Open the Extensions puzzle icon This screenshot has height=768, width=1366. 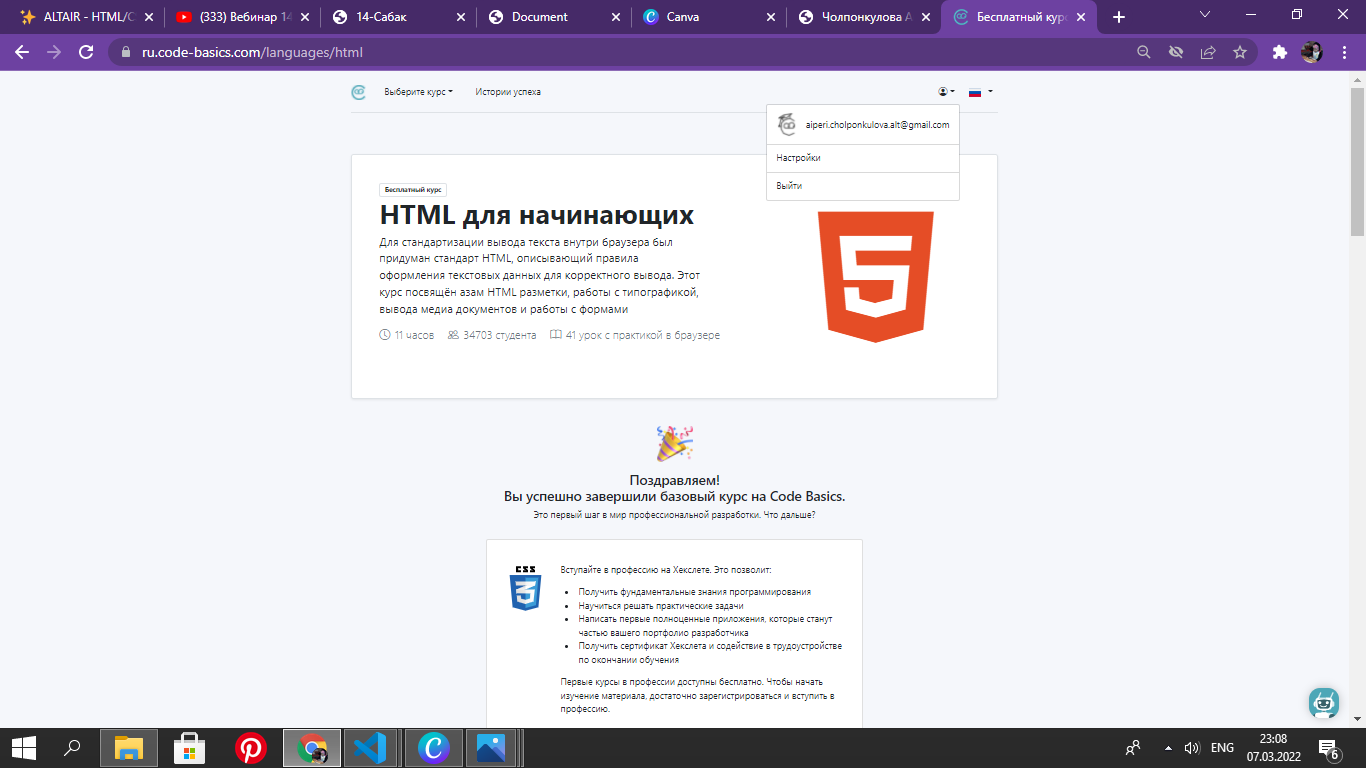[x=1279, y=52]
